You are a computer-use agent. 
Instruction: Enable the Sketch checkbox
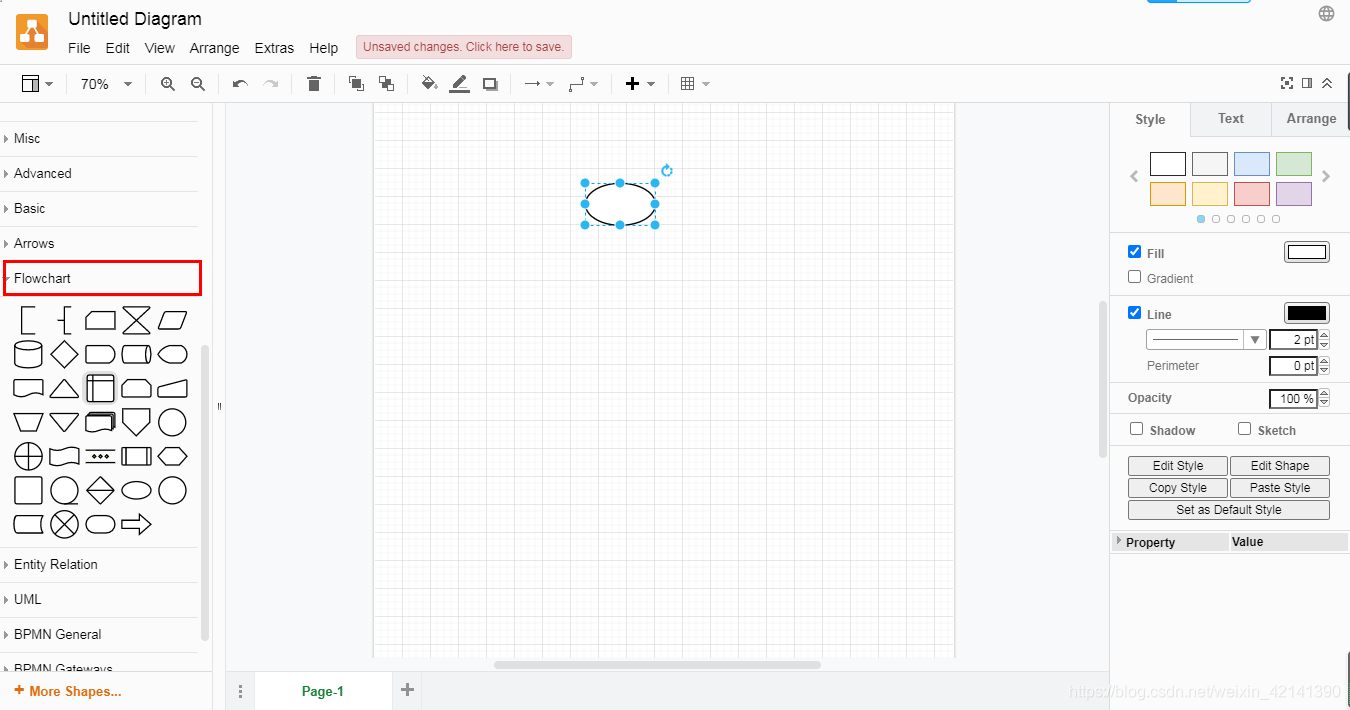1244,429
